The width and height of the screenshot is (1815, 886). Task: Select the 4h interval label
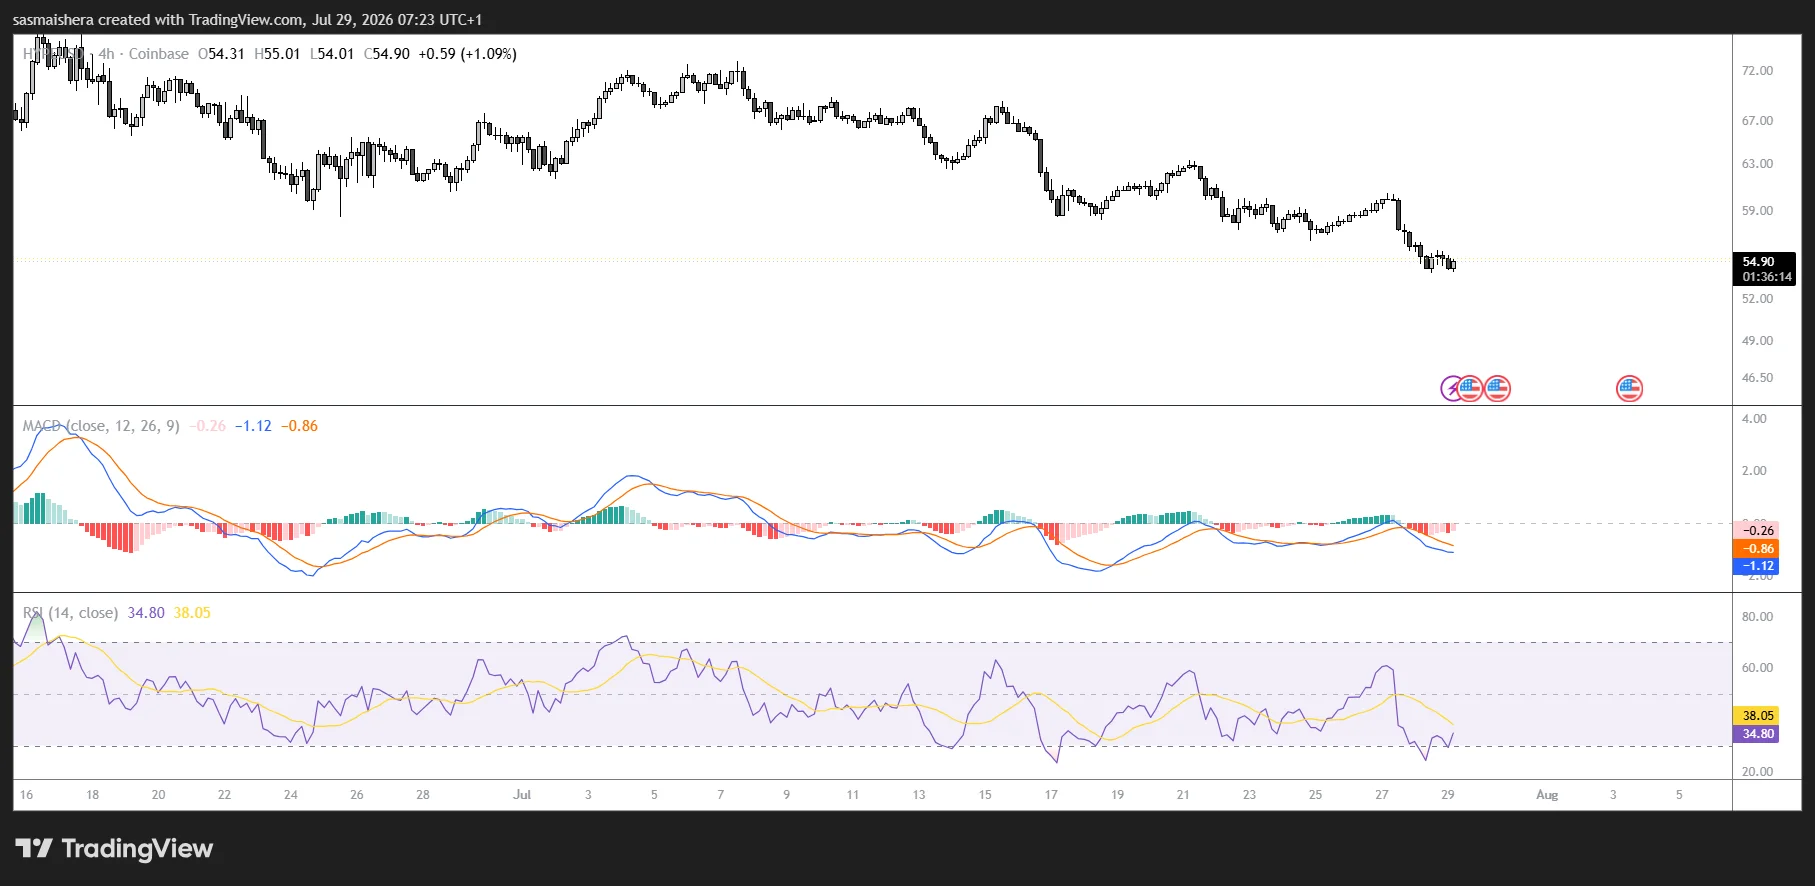coord(106,54)
